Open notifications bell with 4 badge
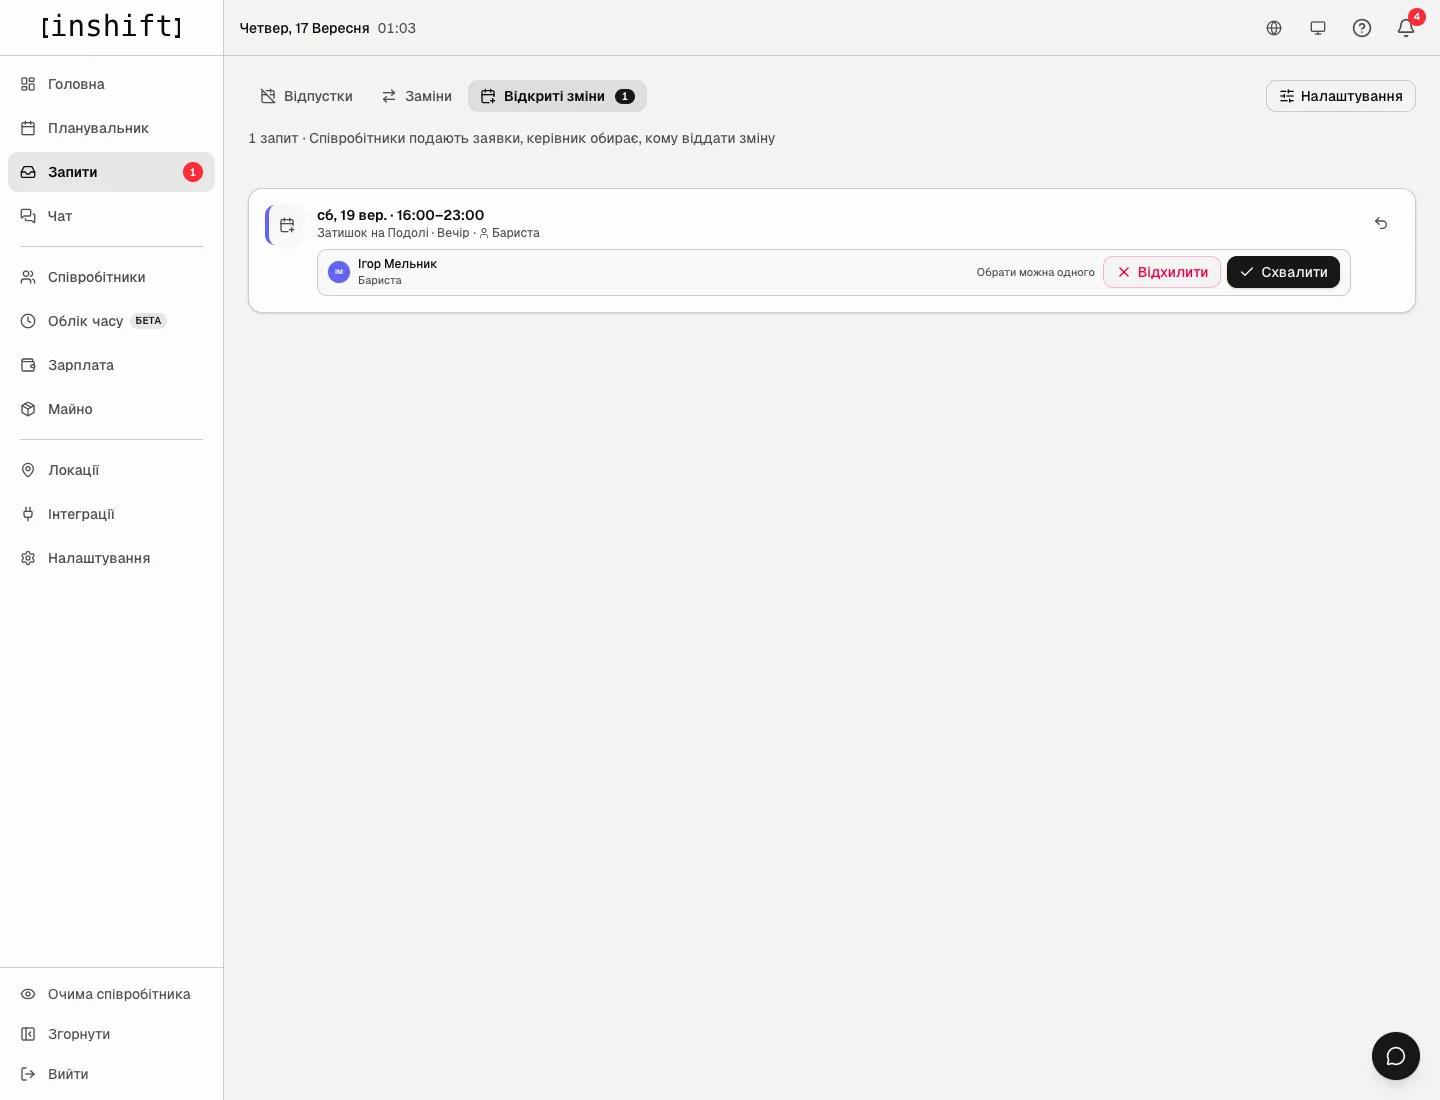This screenshot has height=1100, width=1440. pyautogui.click(x=1406, y=28)
